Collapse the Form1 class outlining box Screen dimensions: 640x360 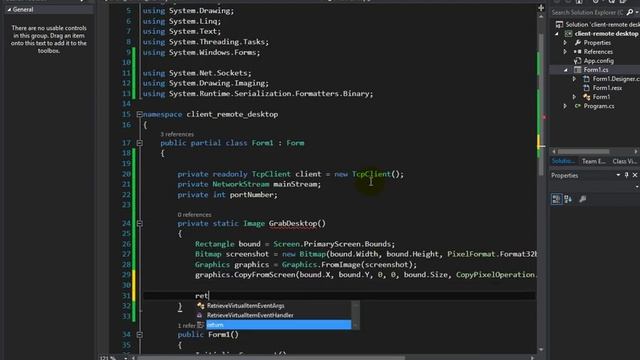coord(140,143)
